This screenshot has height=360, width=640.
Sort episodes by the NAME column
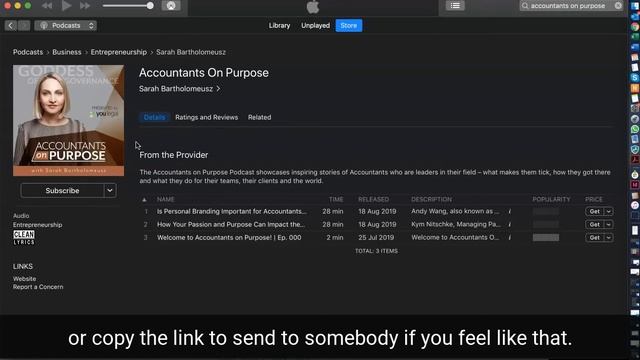[x=166, y=200]
